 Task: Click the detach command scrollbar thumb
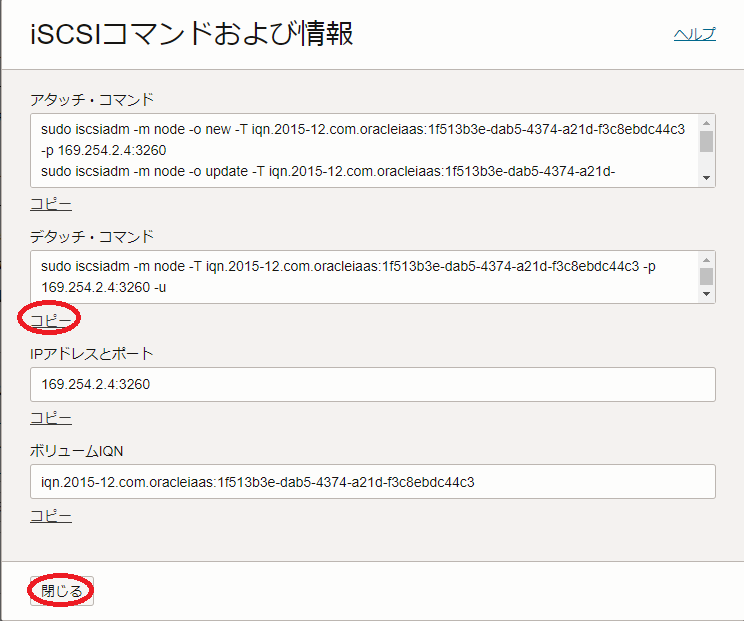coord(706,275)
